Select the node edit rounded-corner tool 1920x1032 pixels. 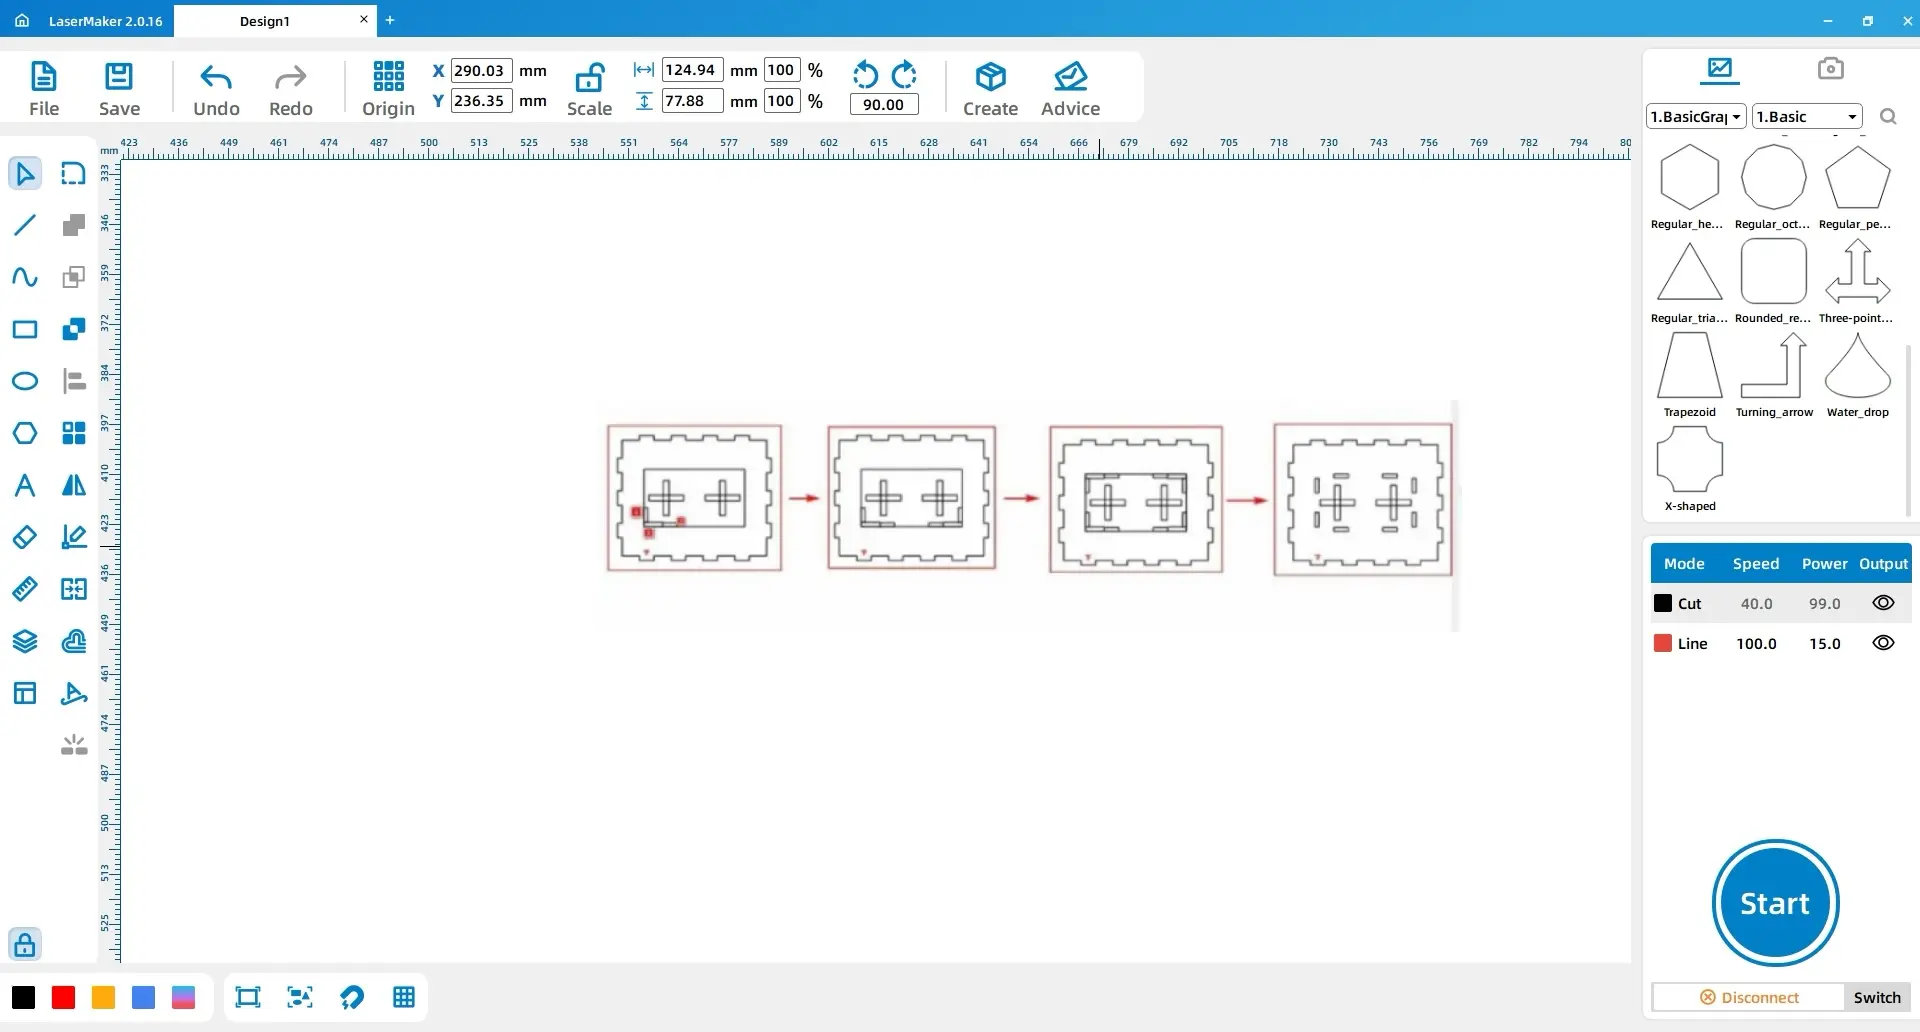(x=74, y=173)
